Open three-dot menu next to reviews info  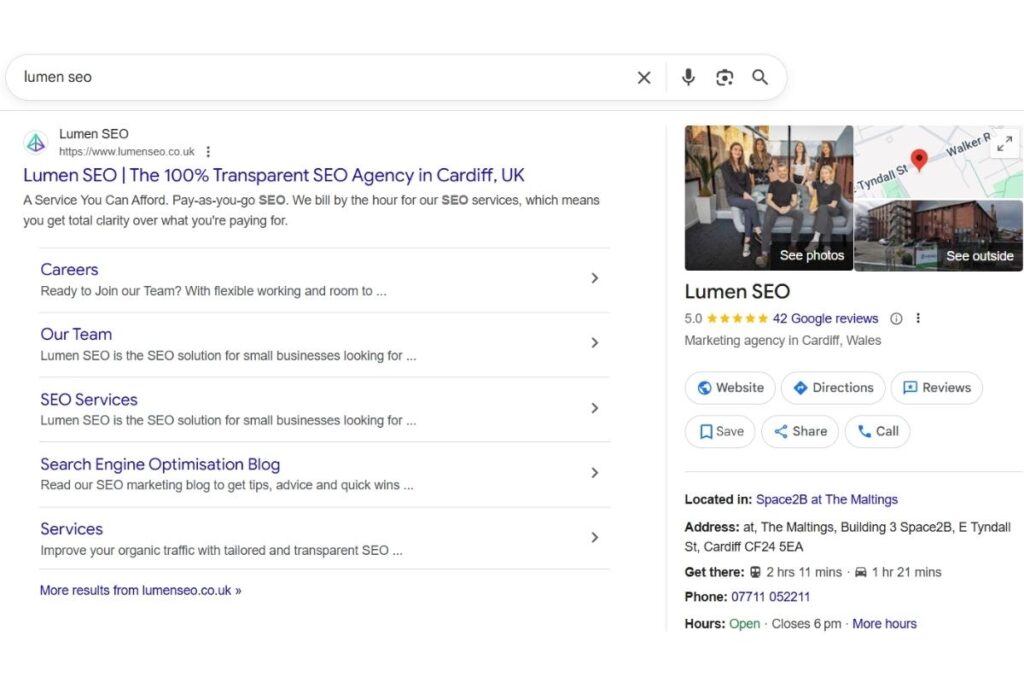pyautogui.click(x=918, y=318)
